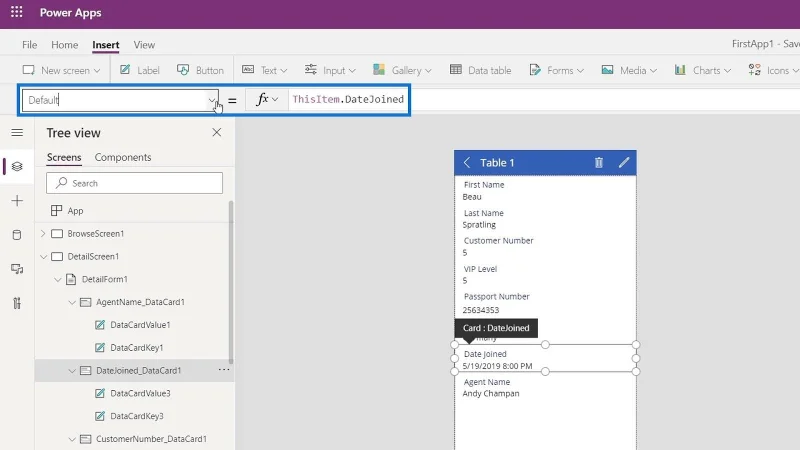Collapse DetailForm1 node
The width and height of the screenshot is (800, 450).
[58, 279]
